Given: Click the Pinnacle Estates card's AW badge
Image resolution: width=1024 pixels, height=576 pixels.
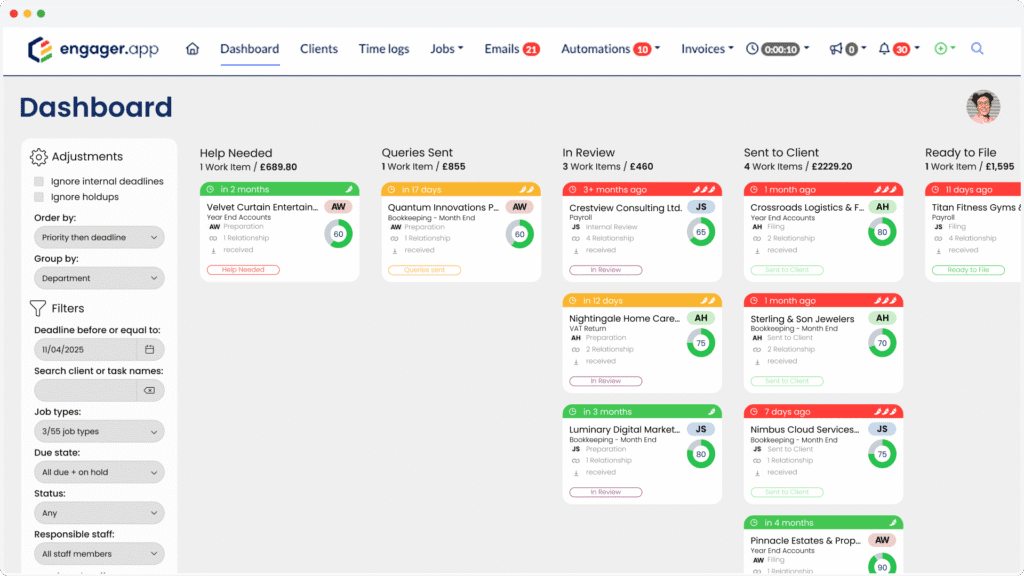Looking at the screenshot, I should [x=882, y=540].
